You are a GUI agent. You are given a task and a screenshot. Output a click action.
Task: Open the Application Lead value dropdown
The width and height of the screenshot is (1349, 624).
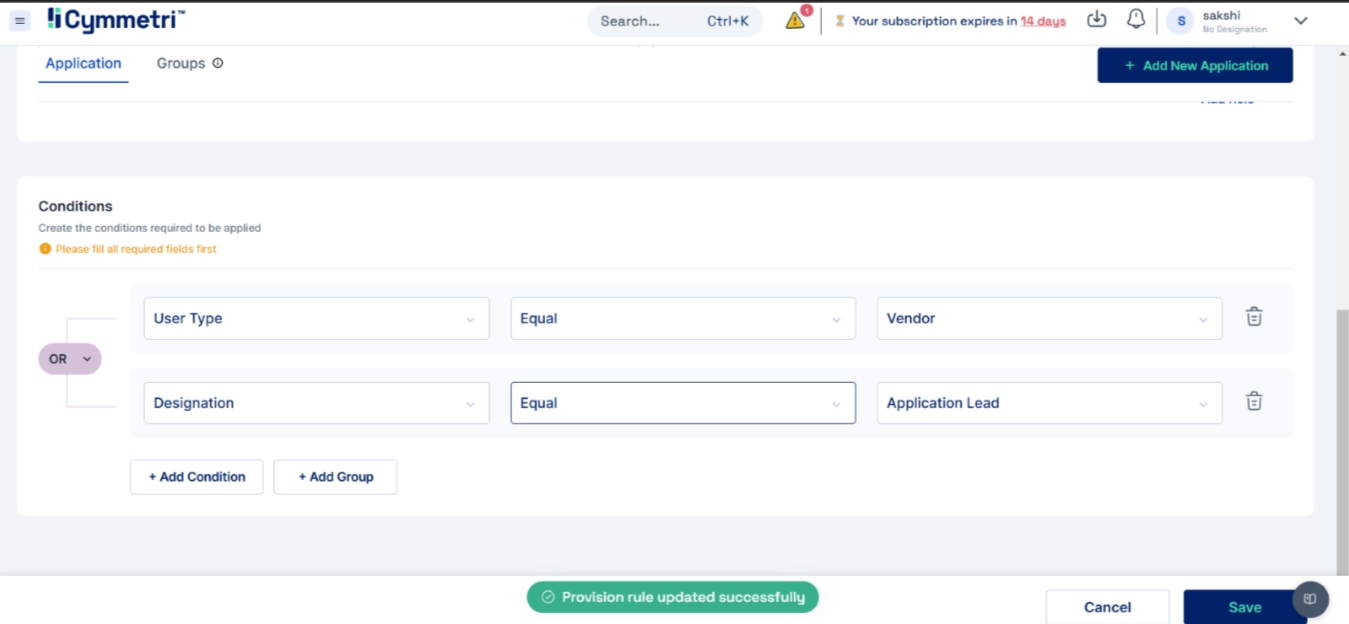click(1048, 403)
